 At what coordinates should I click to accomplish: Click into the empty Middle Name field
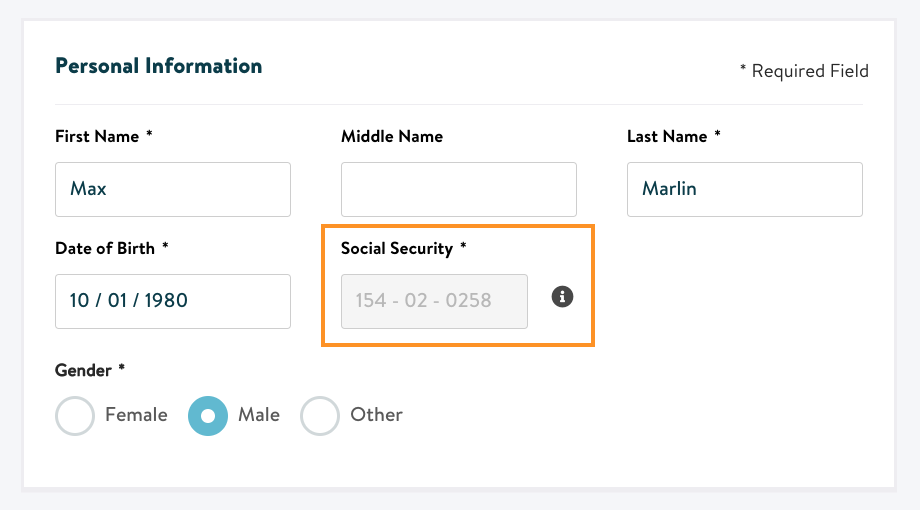pyautogui.click(x=459, y=190)
